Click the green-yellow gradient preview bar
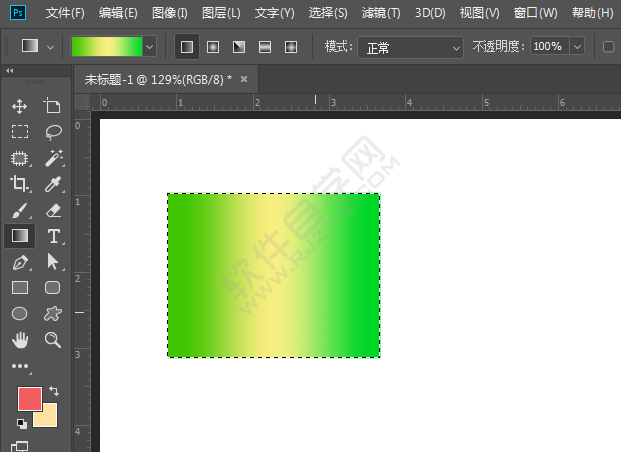The height and width of the screenshot is (452, 621). (x=107, y=47)
